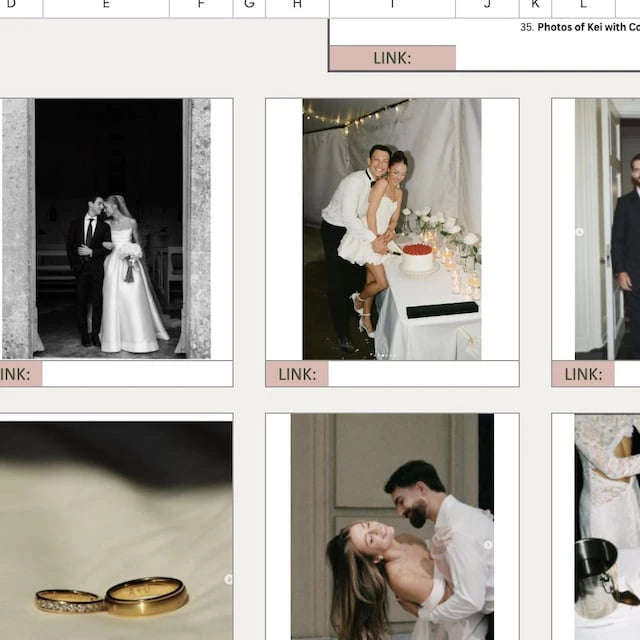Click the LINK label under the cake-cutting photo

click(x=297, y=374)
